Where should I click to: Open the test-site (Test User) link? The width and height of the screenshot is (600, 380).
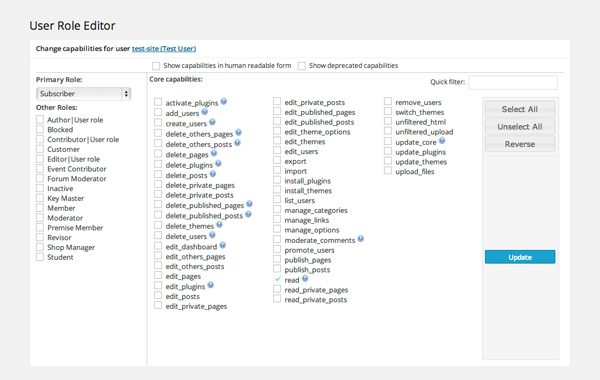[164, 49]
